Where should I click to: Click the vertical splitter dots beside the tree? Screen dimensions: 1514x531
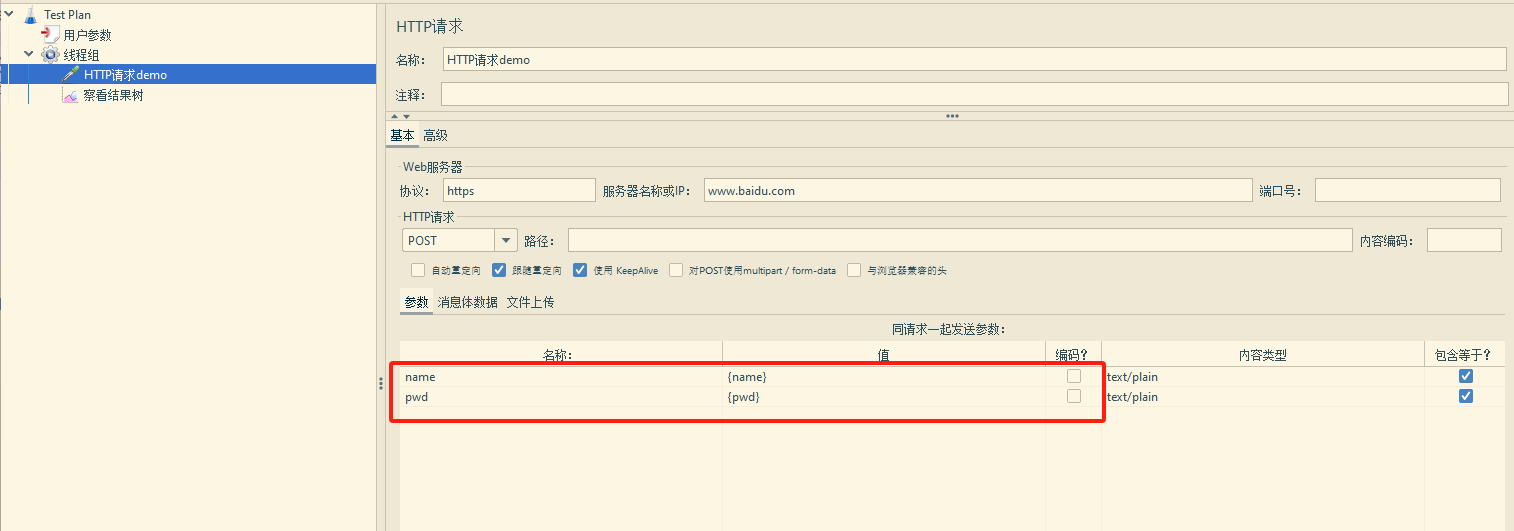[x=381, y=383]
